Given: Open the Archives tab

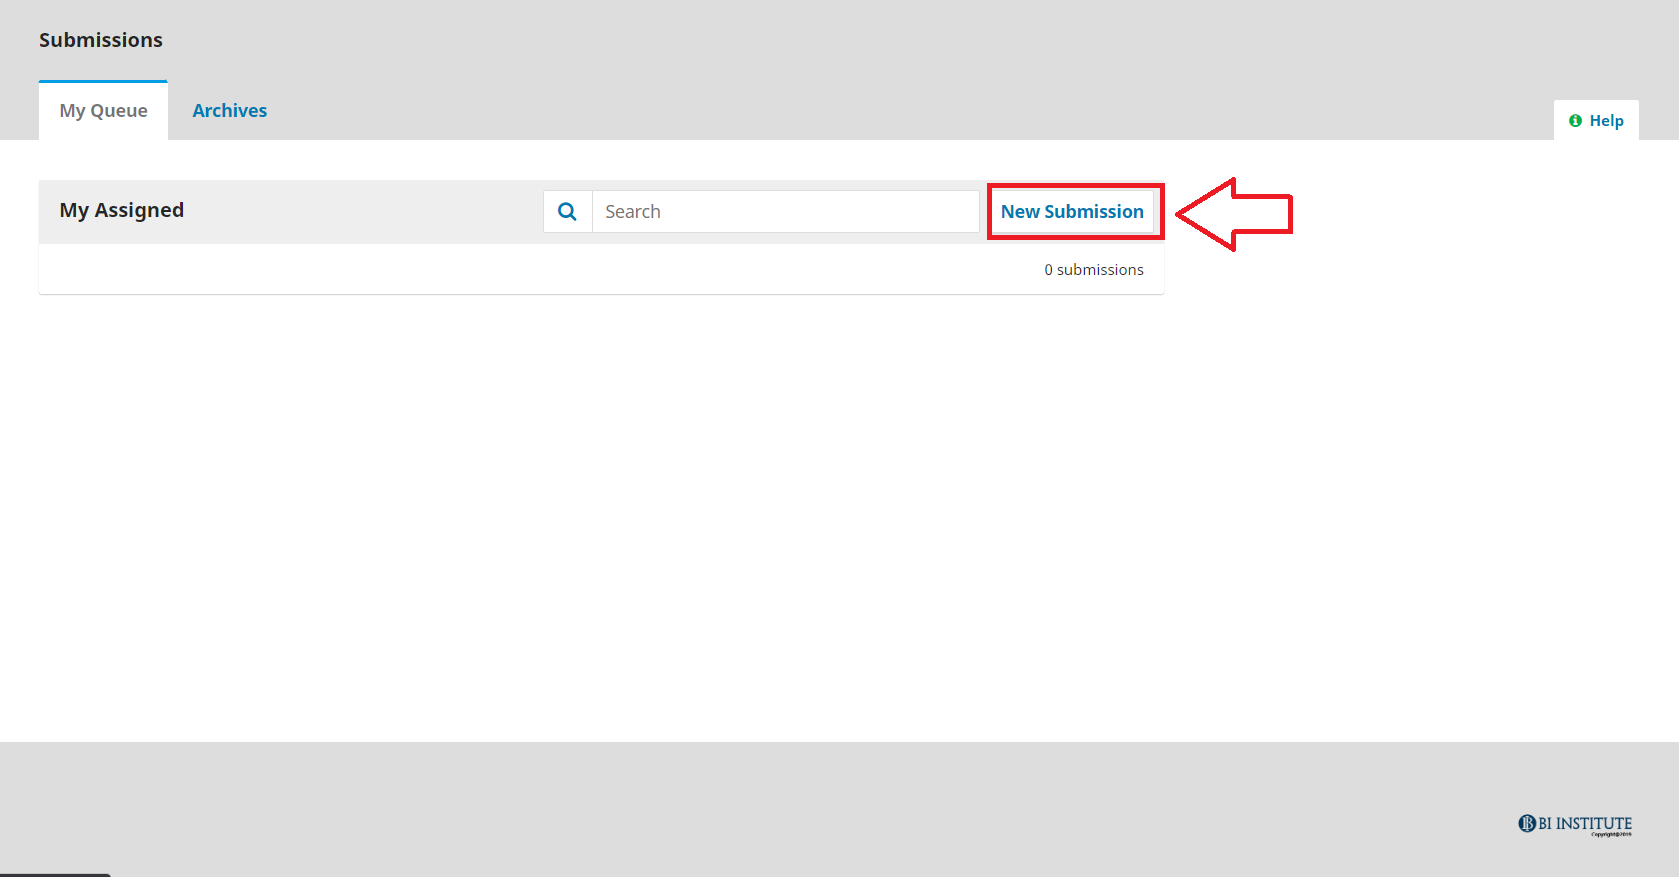Looking at the screenshot, I should pyautogui.click(x=229, y=111).
